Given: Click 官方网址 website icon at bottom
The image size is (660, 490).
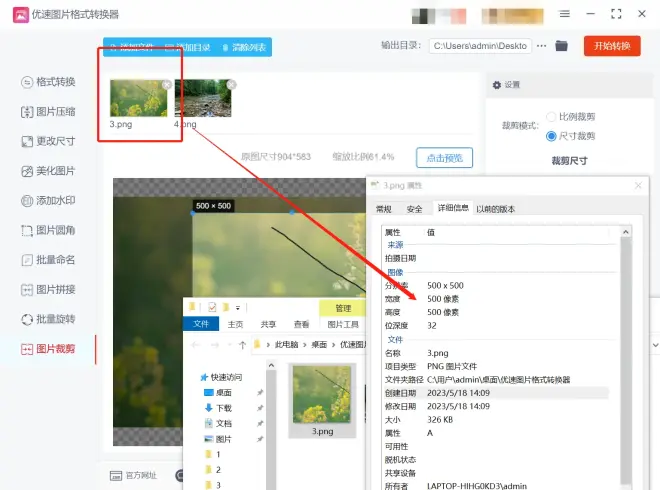Looking at the screenshot, I should (116, 476).
